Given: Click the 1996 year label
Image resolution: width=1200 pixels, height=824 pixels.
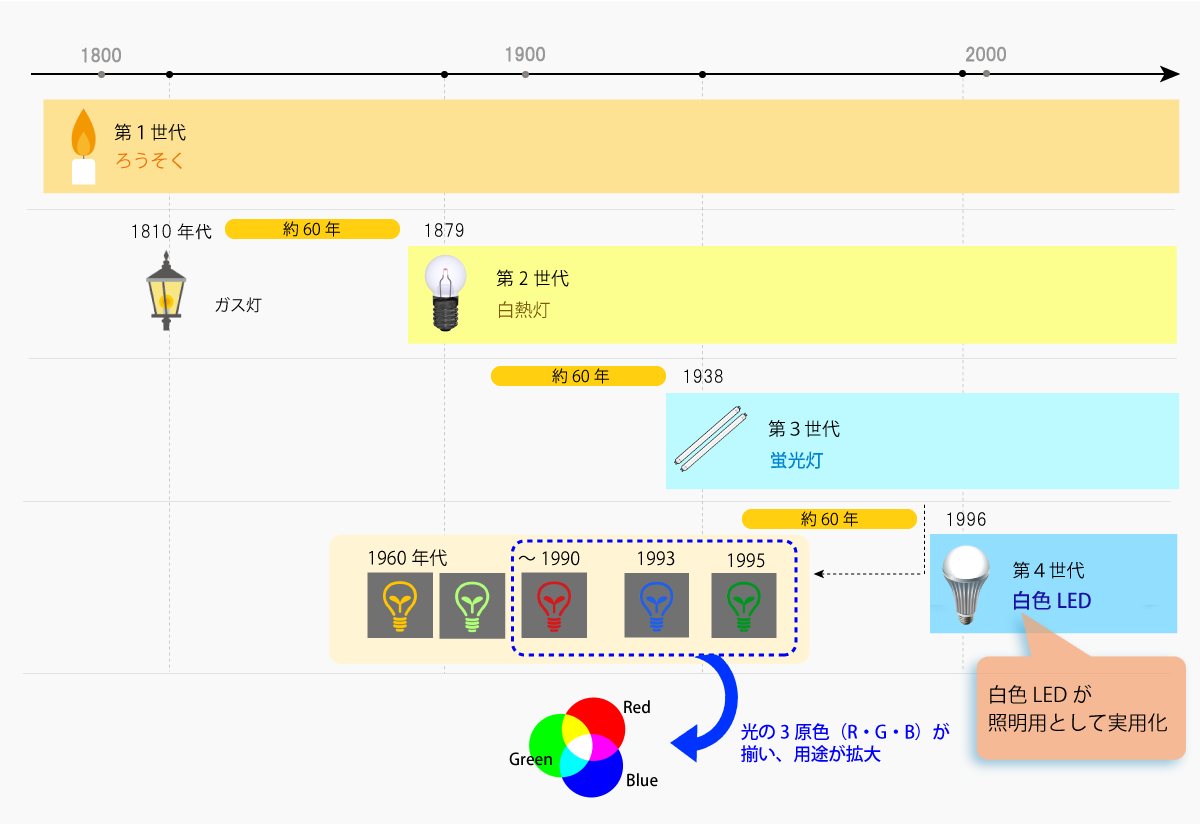Looking at the screenshot, I should click(966, 519).
